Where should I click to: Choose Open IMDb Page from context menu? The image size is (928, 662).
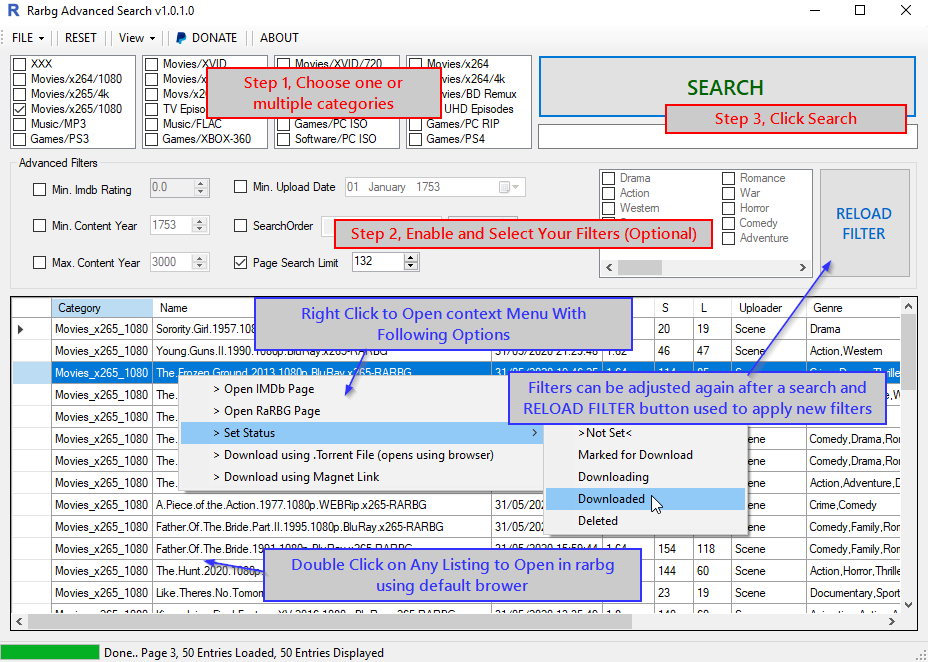[361, 389]
